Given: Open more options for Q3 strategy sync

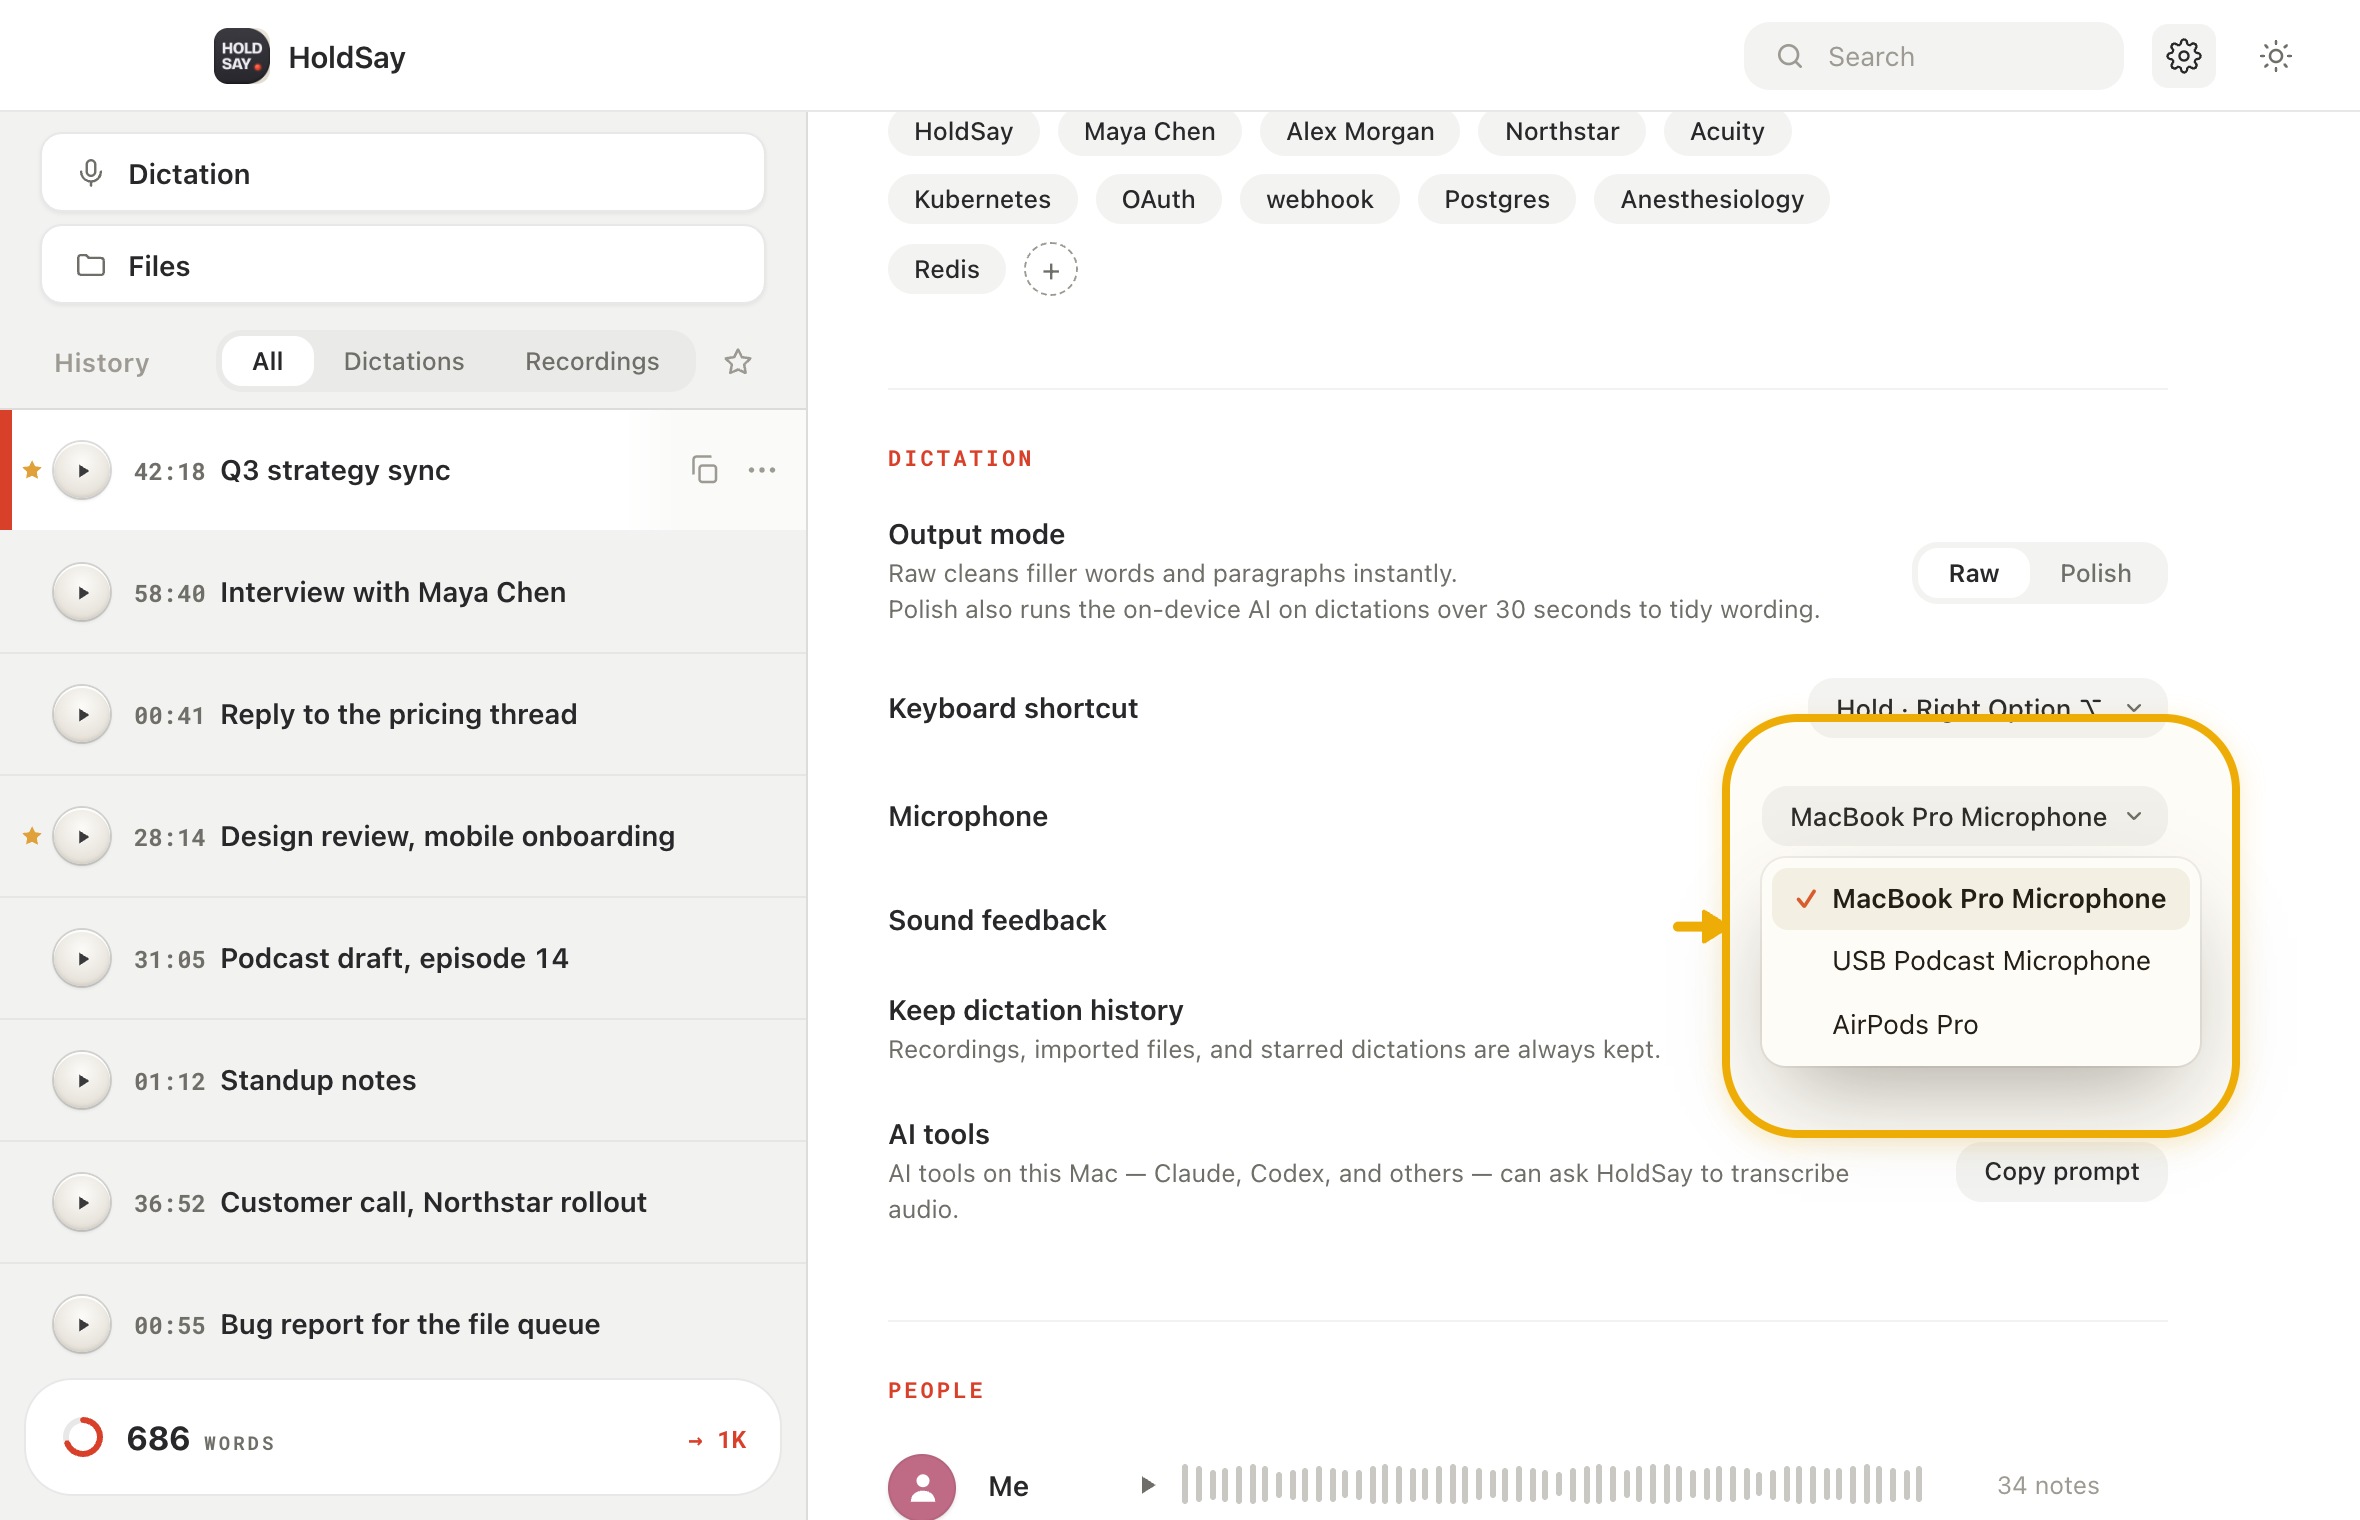Looking at the screenshot, I should pyautogui.click(x=762, y=469).
